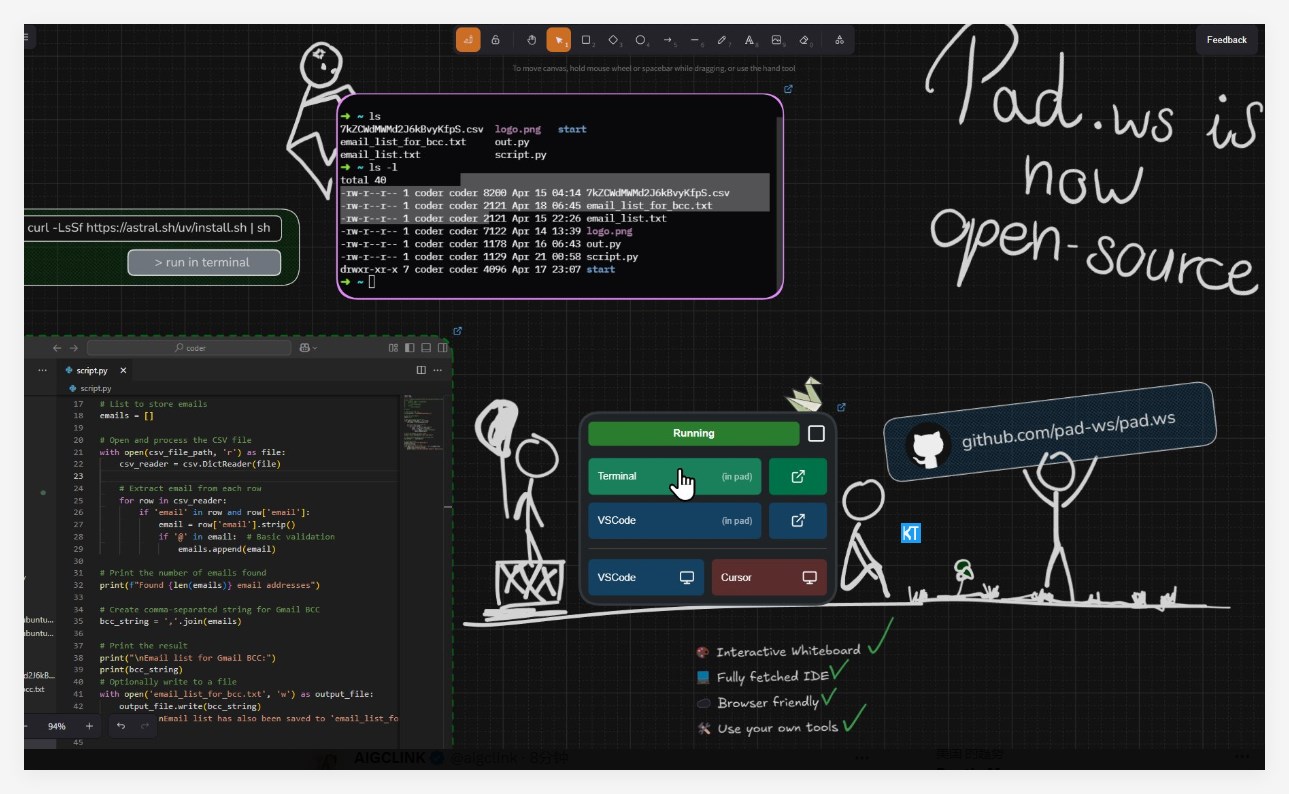Viewport: 1289px width, 794px height.
Task: Expand the Copilot dropdown in VSCode title bar
Action: (x=307, y=348)
